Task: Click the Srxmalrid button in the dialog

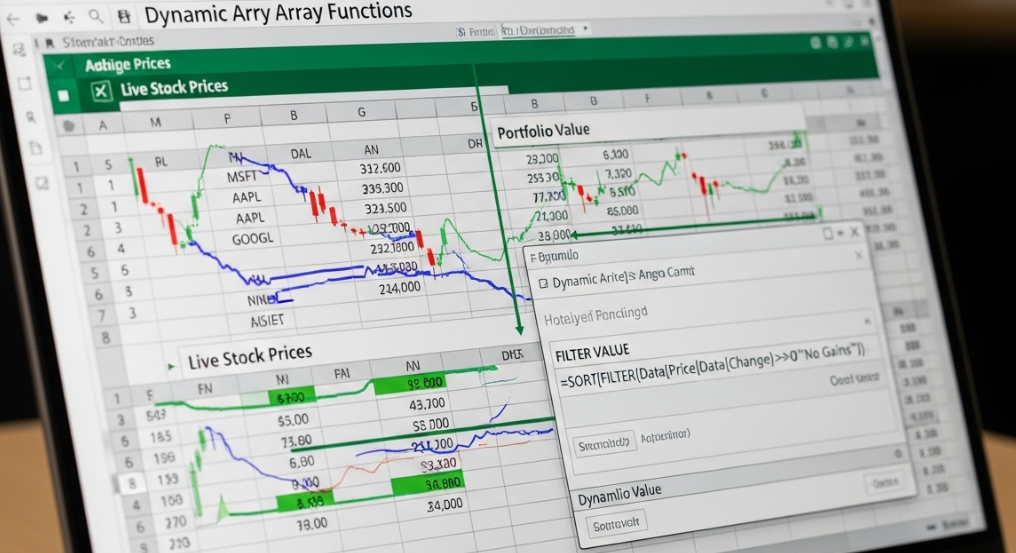Action: click(603, 444)
